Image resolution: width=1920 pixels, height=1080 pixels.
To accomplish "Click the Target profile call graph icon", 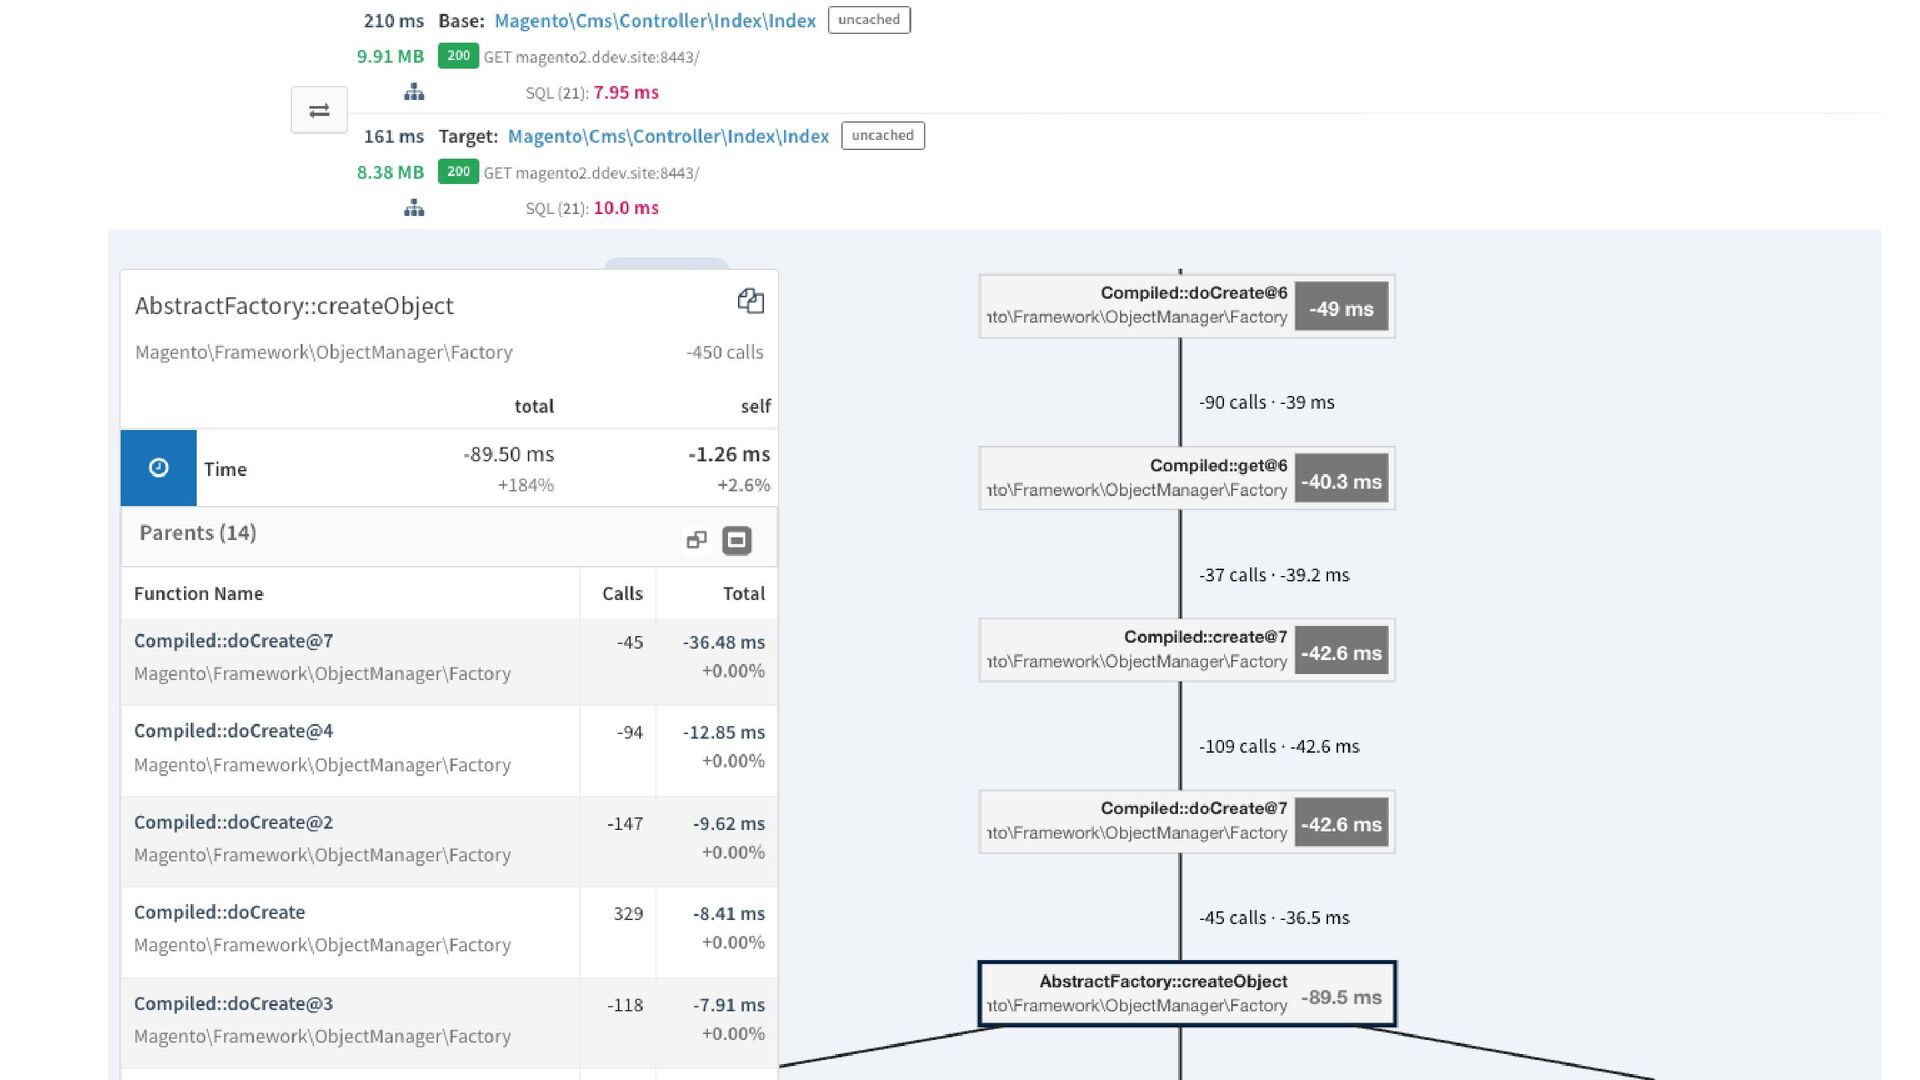I will (x=414, y=208).
